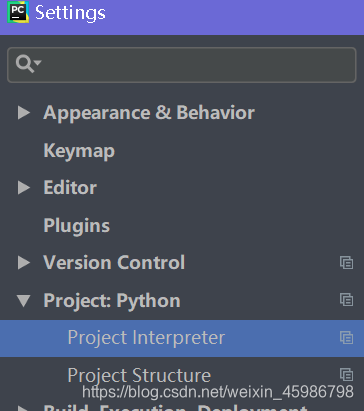Viewport: 364px width, 411px height.
Task: Click the project-level icon beside Project Structure
Action: (x=346, y=375)
